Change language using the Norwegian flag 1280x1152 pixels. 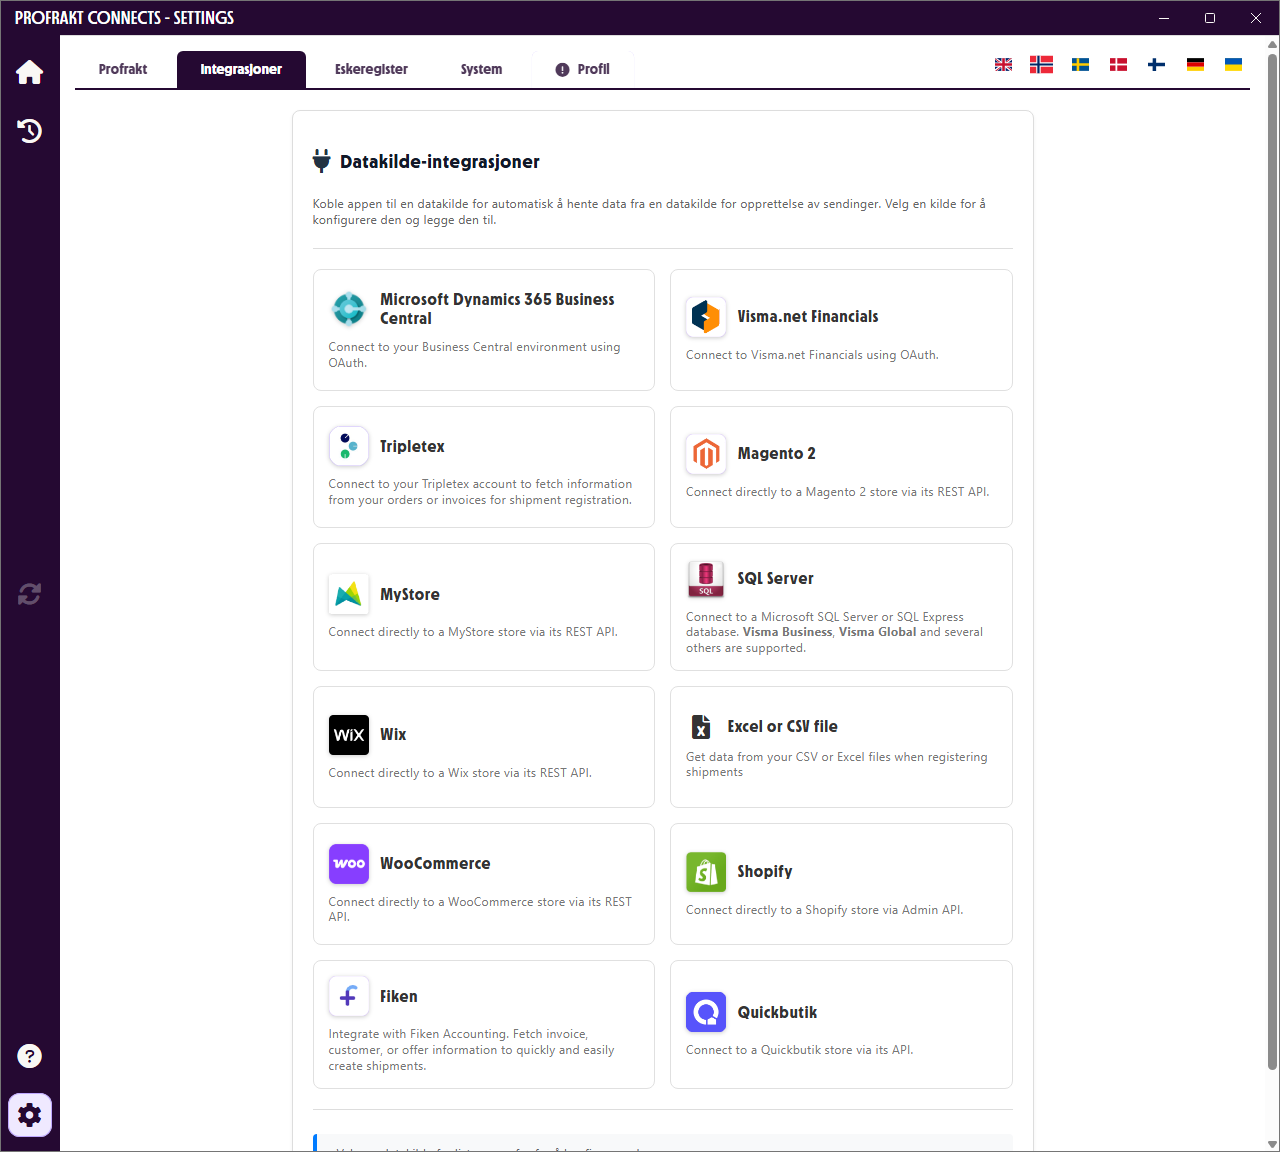click(1041, 64)
